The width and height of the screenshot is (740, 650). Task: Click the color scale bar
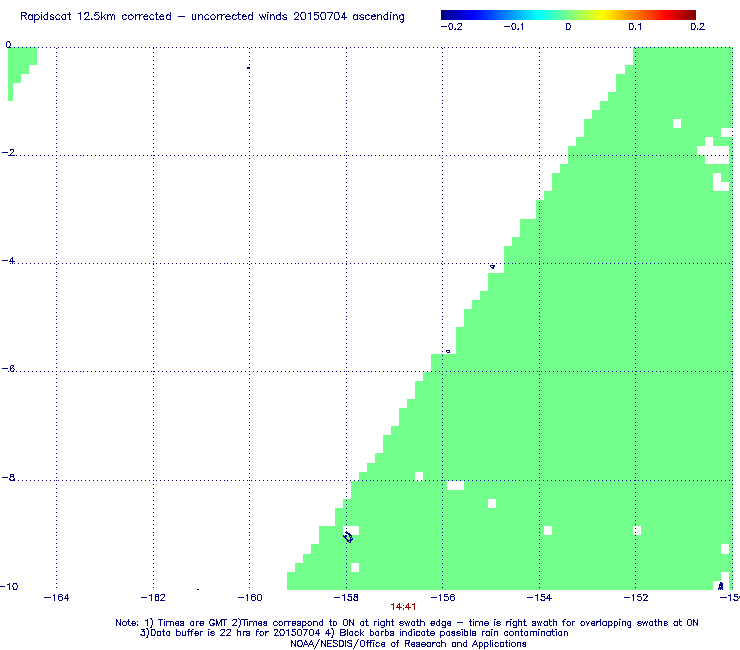pyautogui.click(x=568, y=15)
